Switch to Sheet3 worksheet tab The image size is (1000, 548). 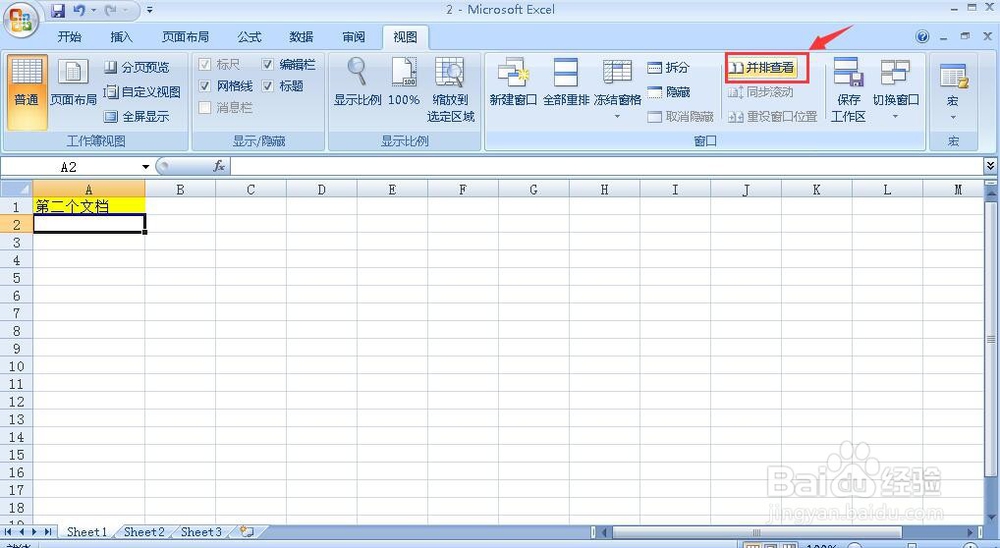pos(201,531)
